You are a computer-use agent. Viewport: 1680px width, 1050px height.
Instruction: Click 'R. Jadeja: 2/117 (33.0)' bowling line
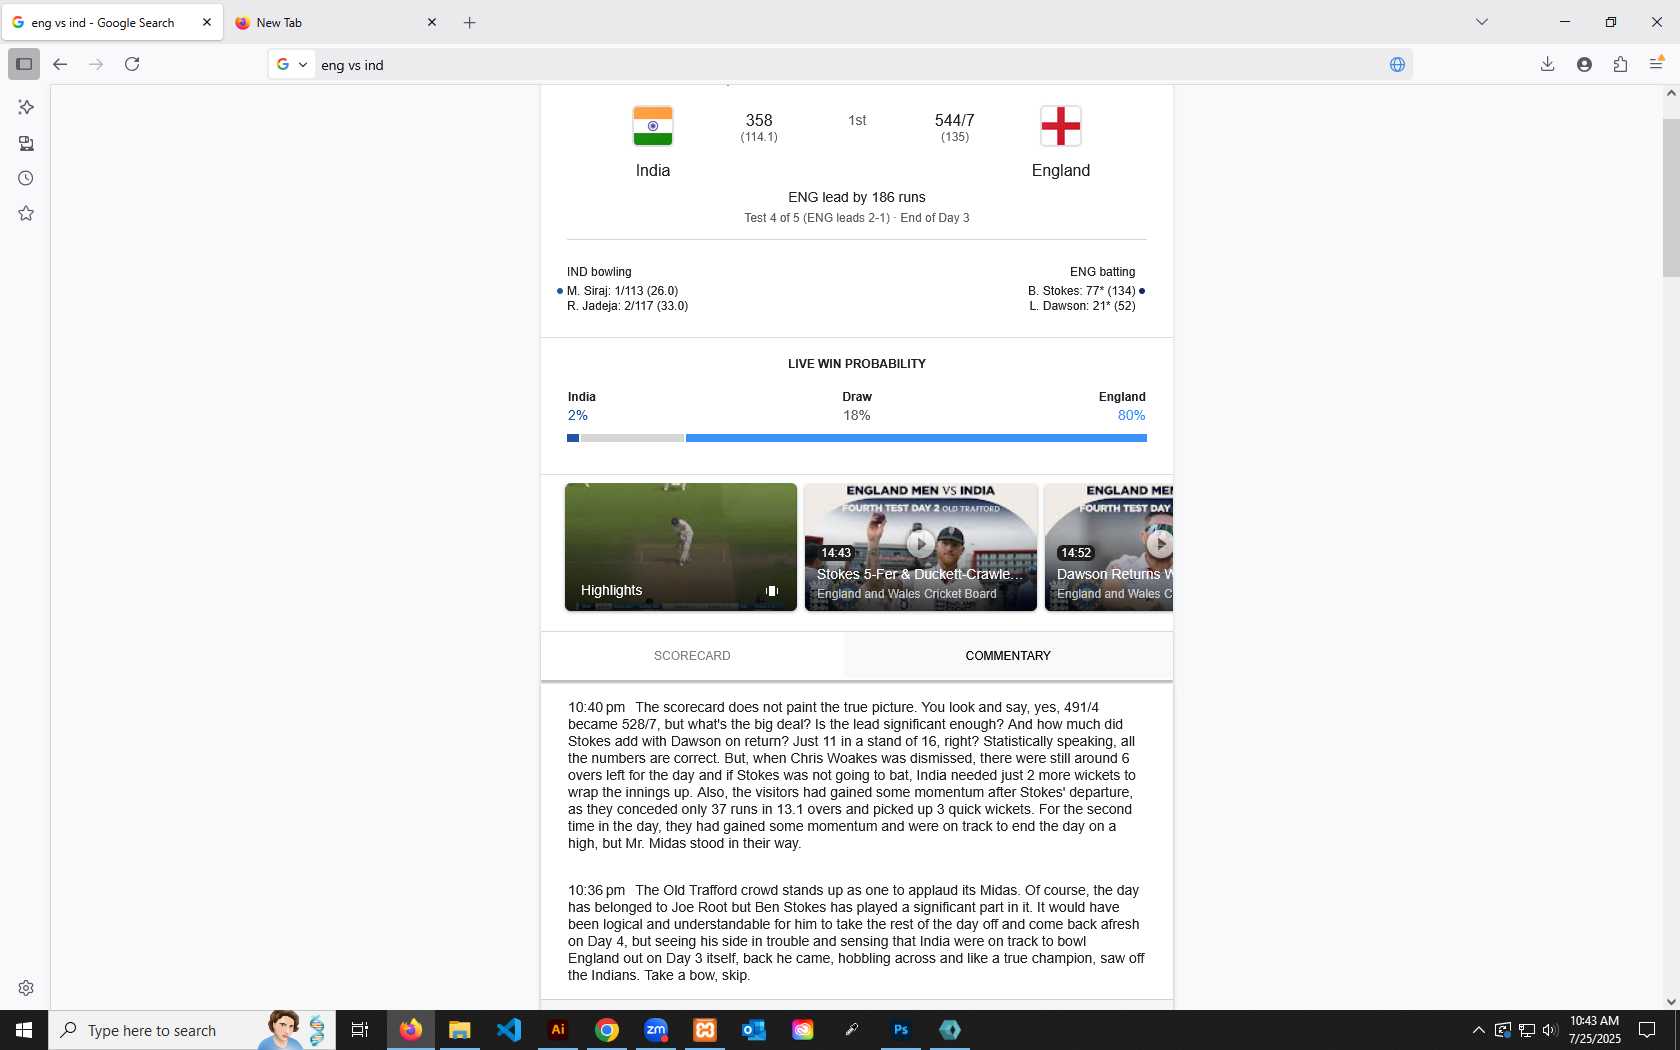click(627, 306)
